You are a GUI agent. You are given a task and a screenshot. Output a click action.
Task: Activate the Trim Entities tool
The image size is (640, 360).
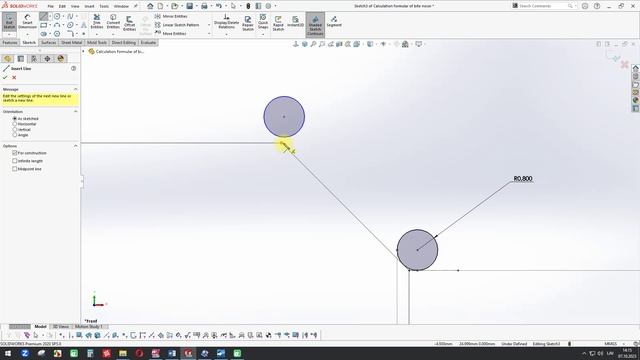click(x=97, y=21)
